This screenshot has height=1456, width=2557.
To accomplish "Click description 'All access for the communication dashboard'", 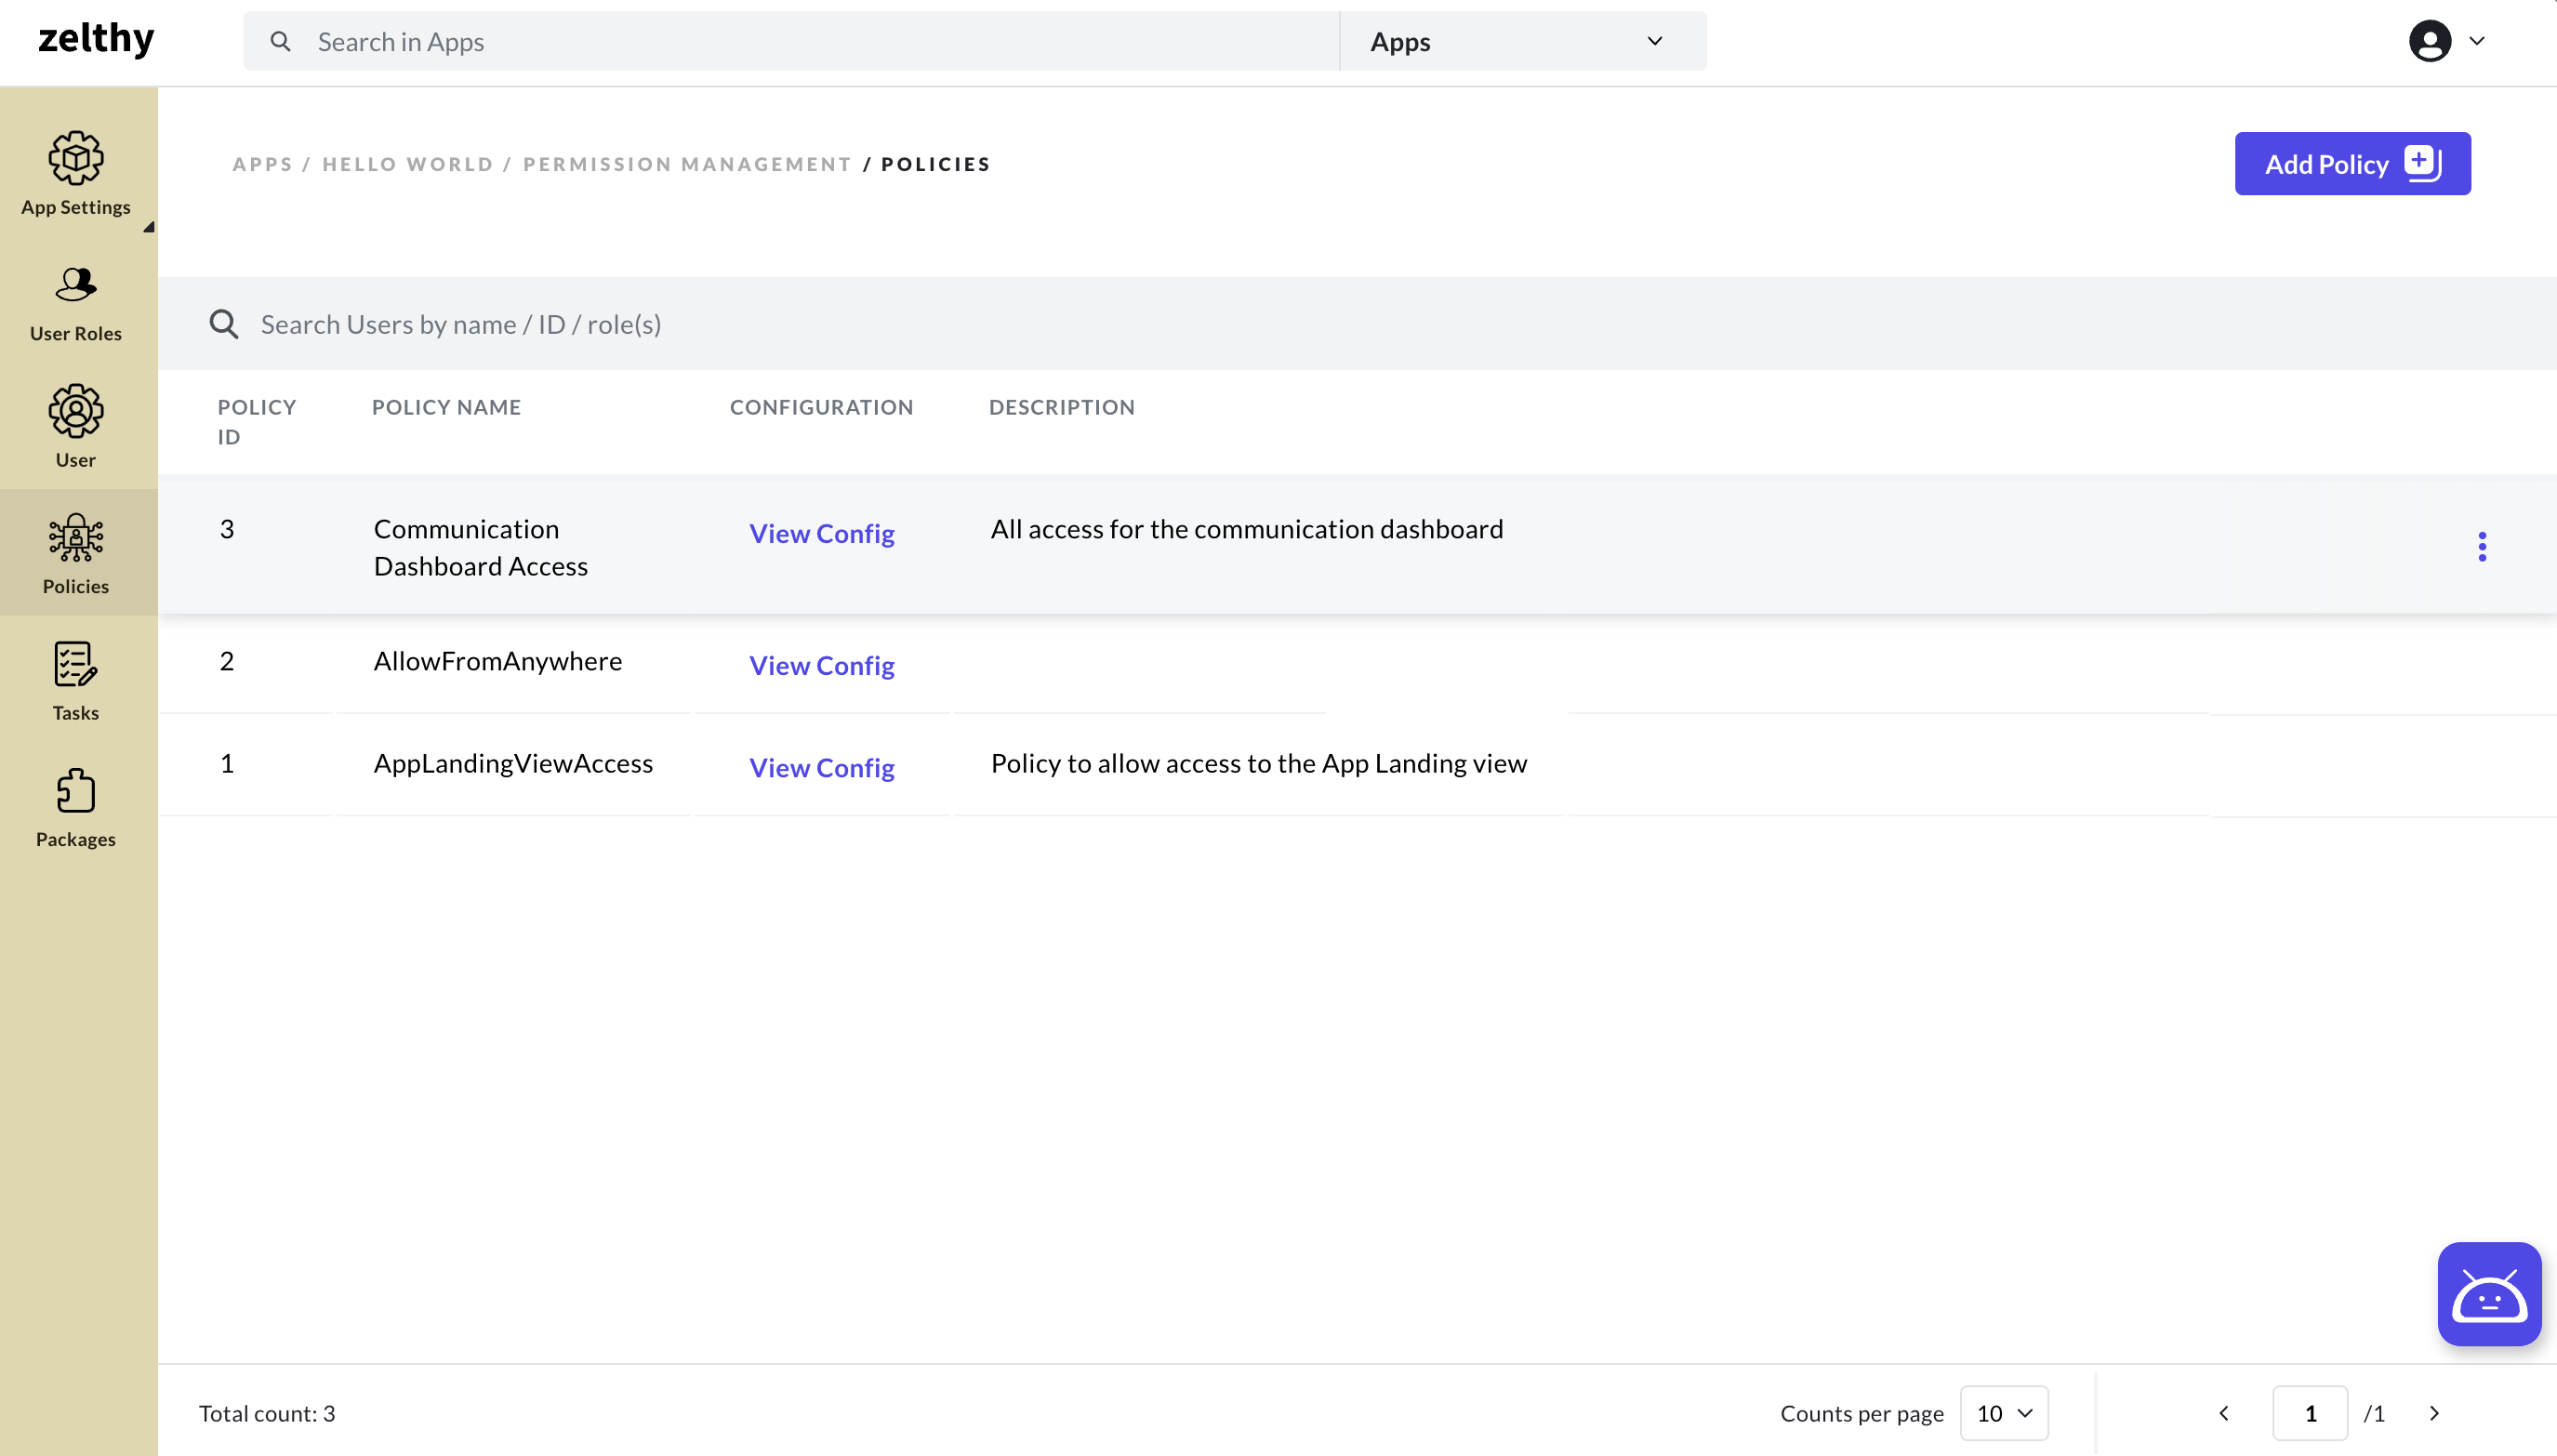I will 1247,529.
